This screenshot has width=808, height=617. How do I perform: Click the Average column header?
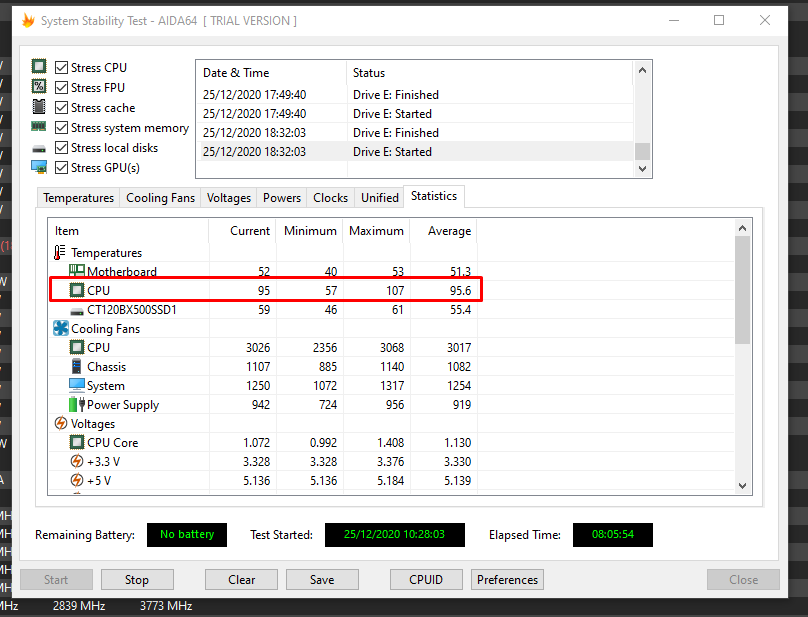444,231
